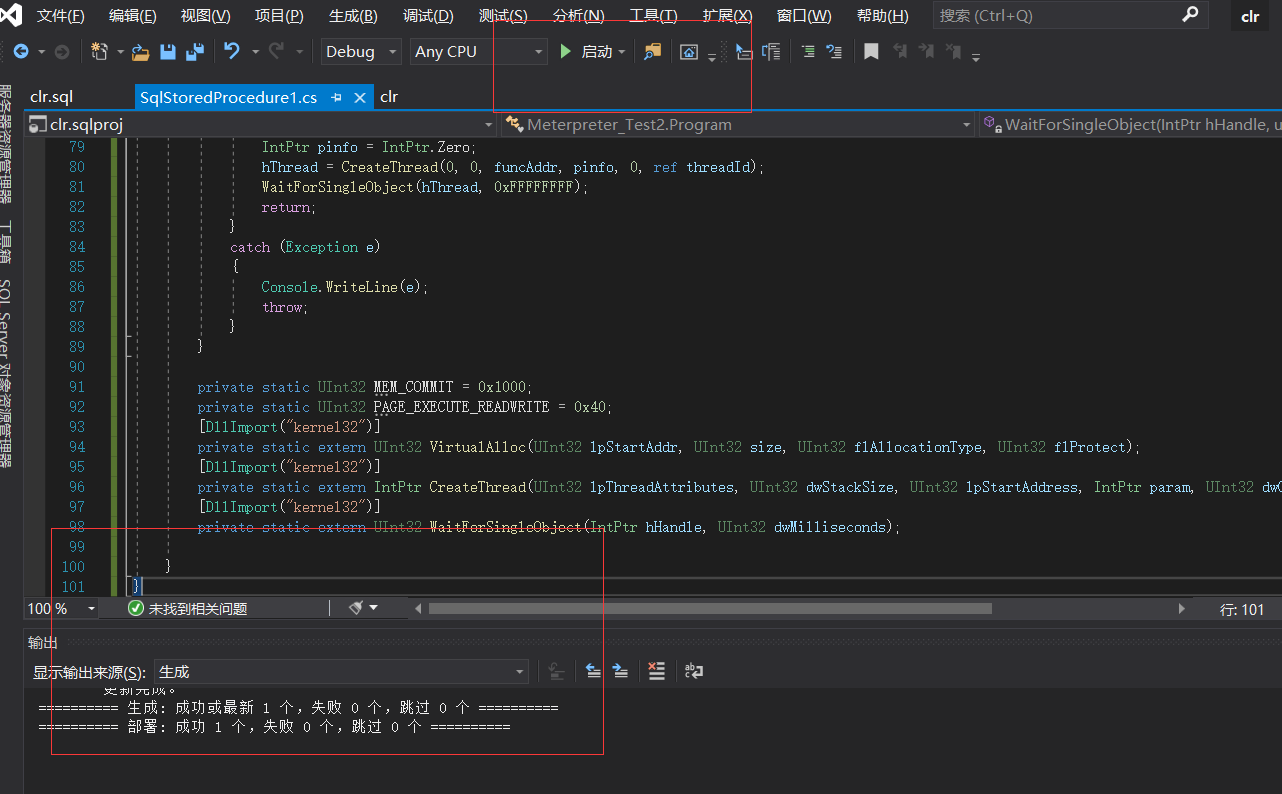Image resolution: width=1282 pixels, height=794 pixels.
Task: Close the SqlStoredProcedure1.cs tab
Action: 360,97
